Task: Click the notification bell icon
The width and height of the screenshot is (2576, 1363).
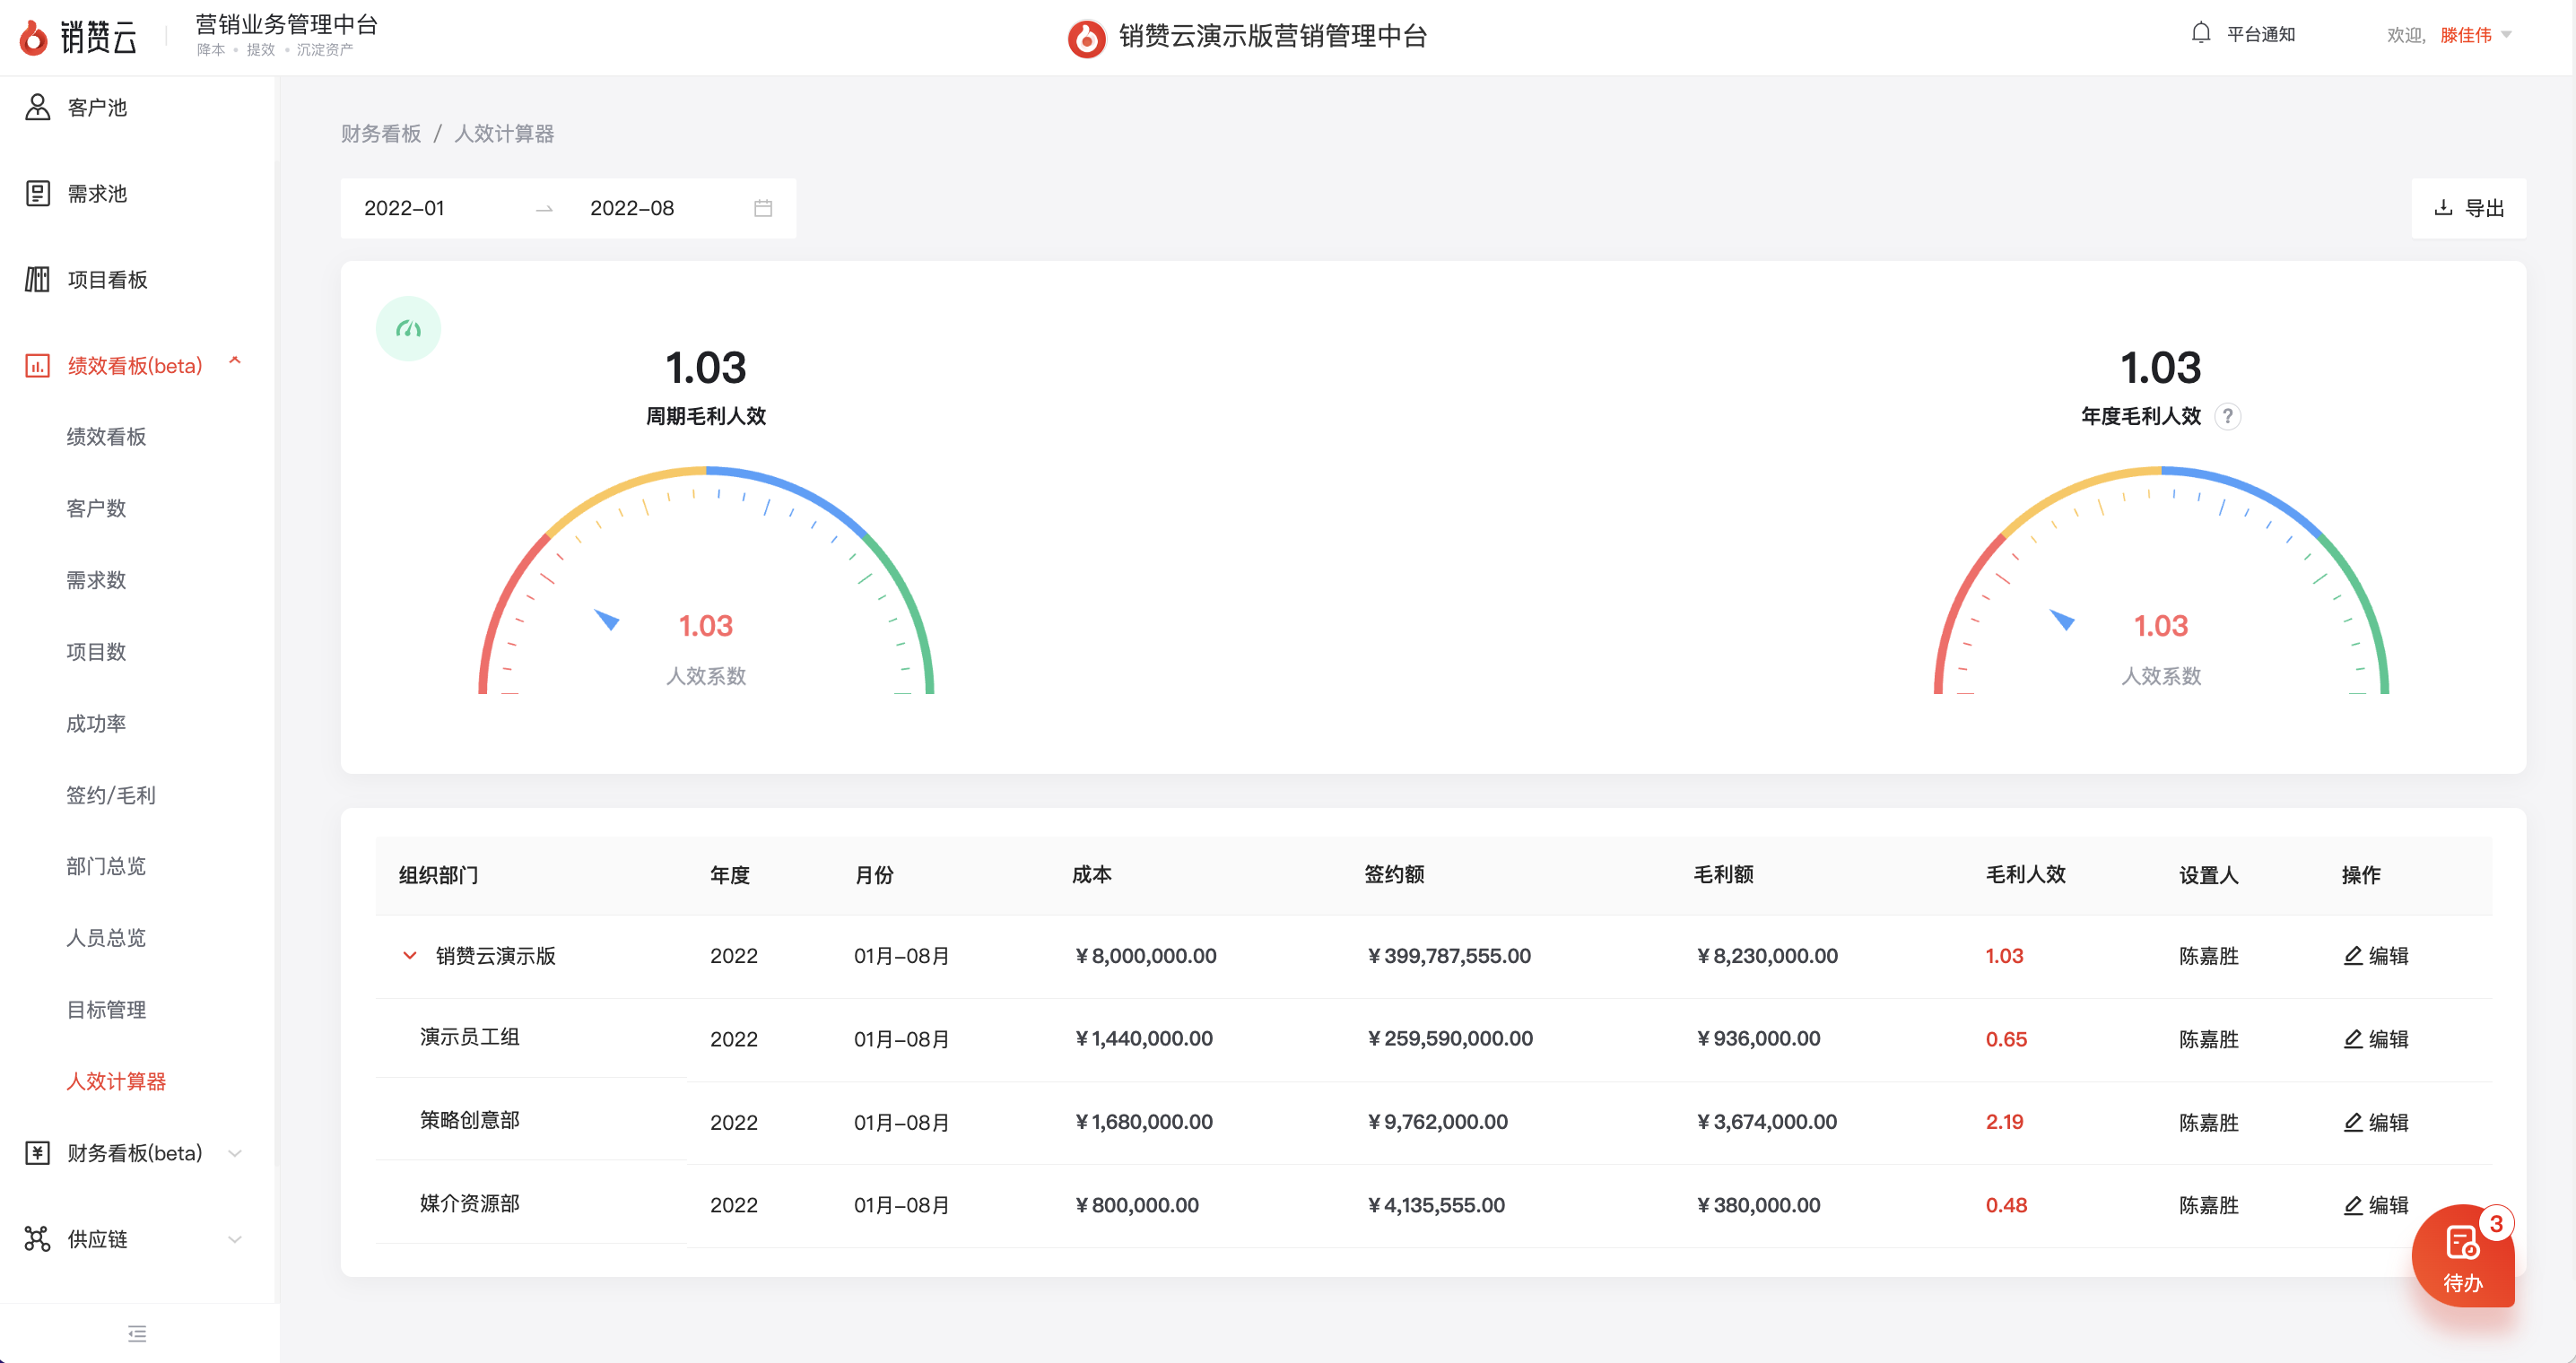Action: click(2200, 33)
